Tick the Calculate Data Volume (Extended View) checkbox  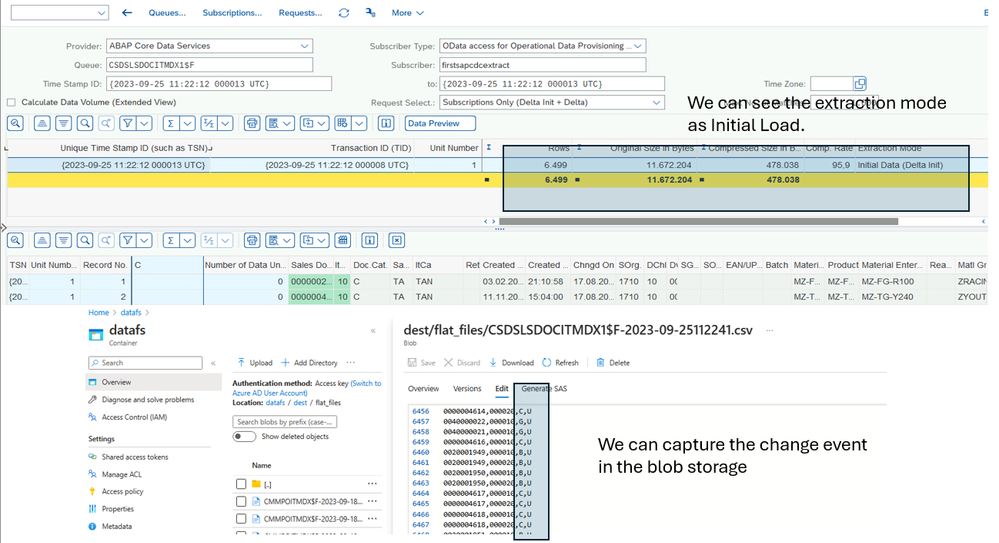click(x=11, y=102)
